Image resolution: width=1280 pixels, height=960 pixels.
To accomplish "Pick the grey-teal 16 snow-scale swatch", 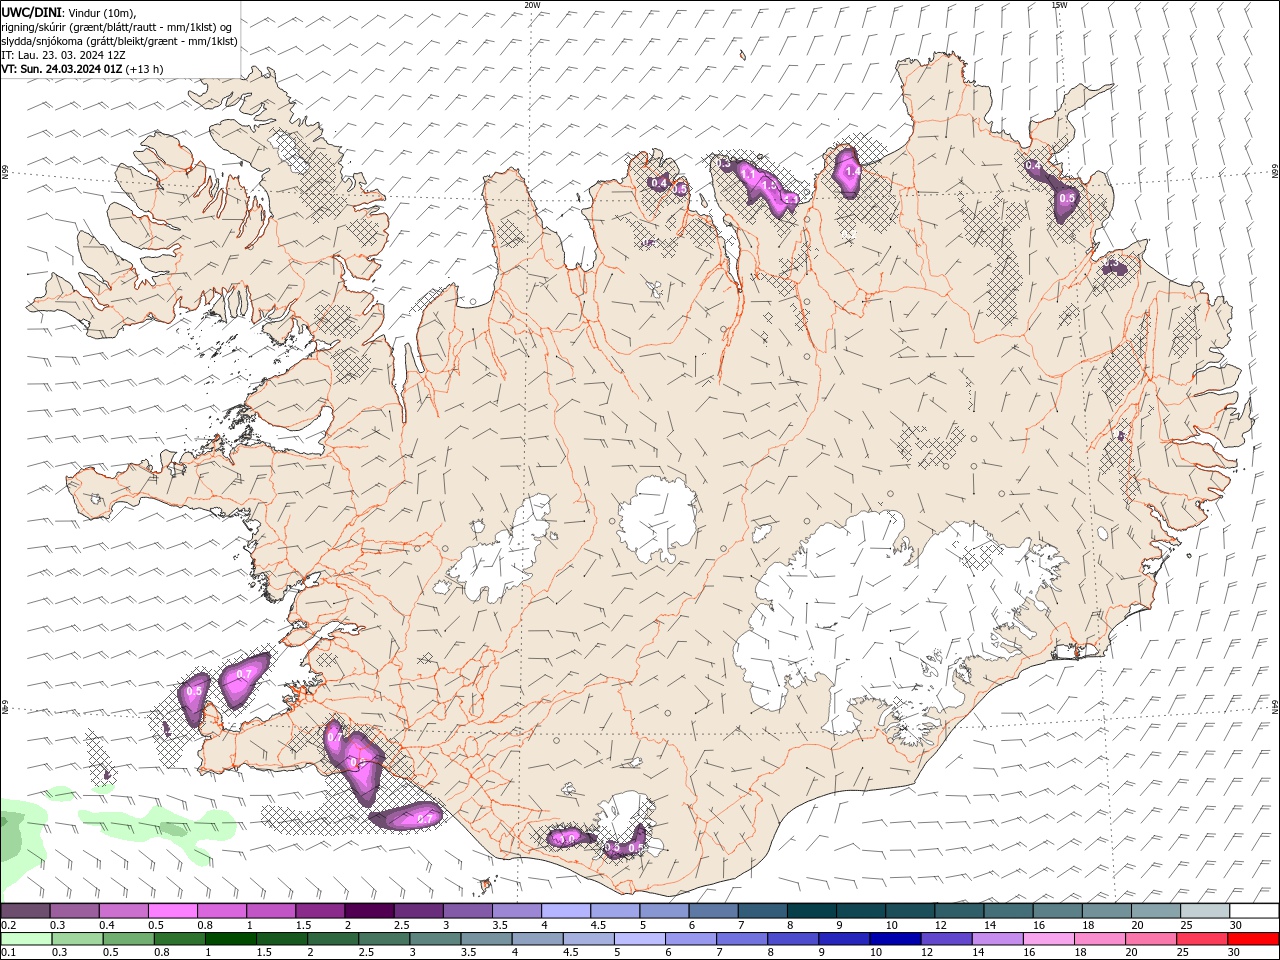I will (x=1057, y=911).
